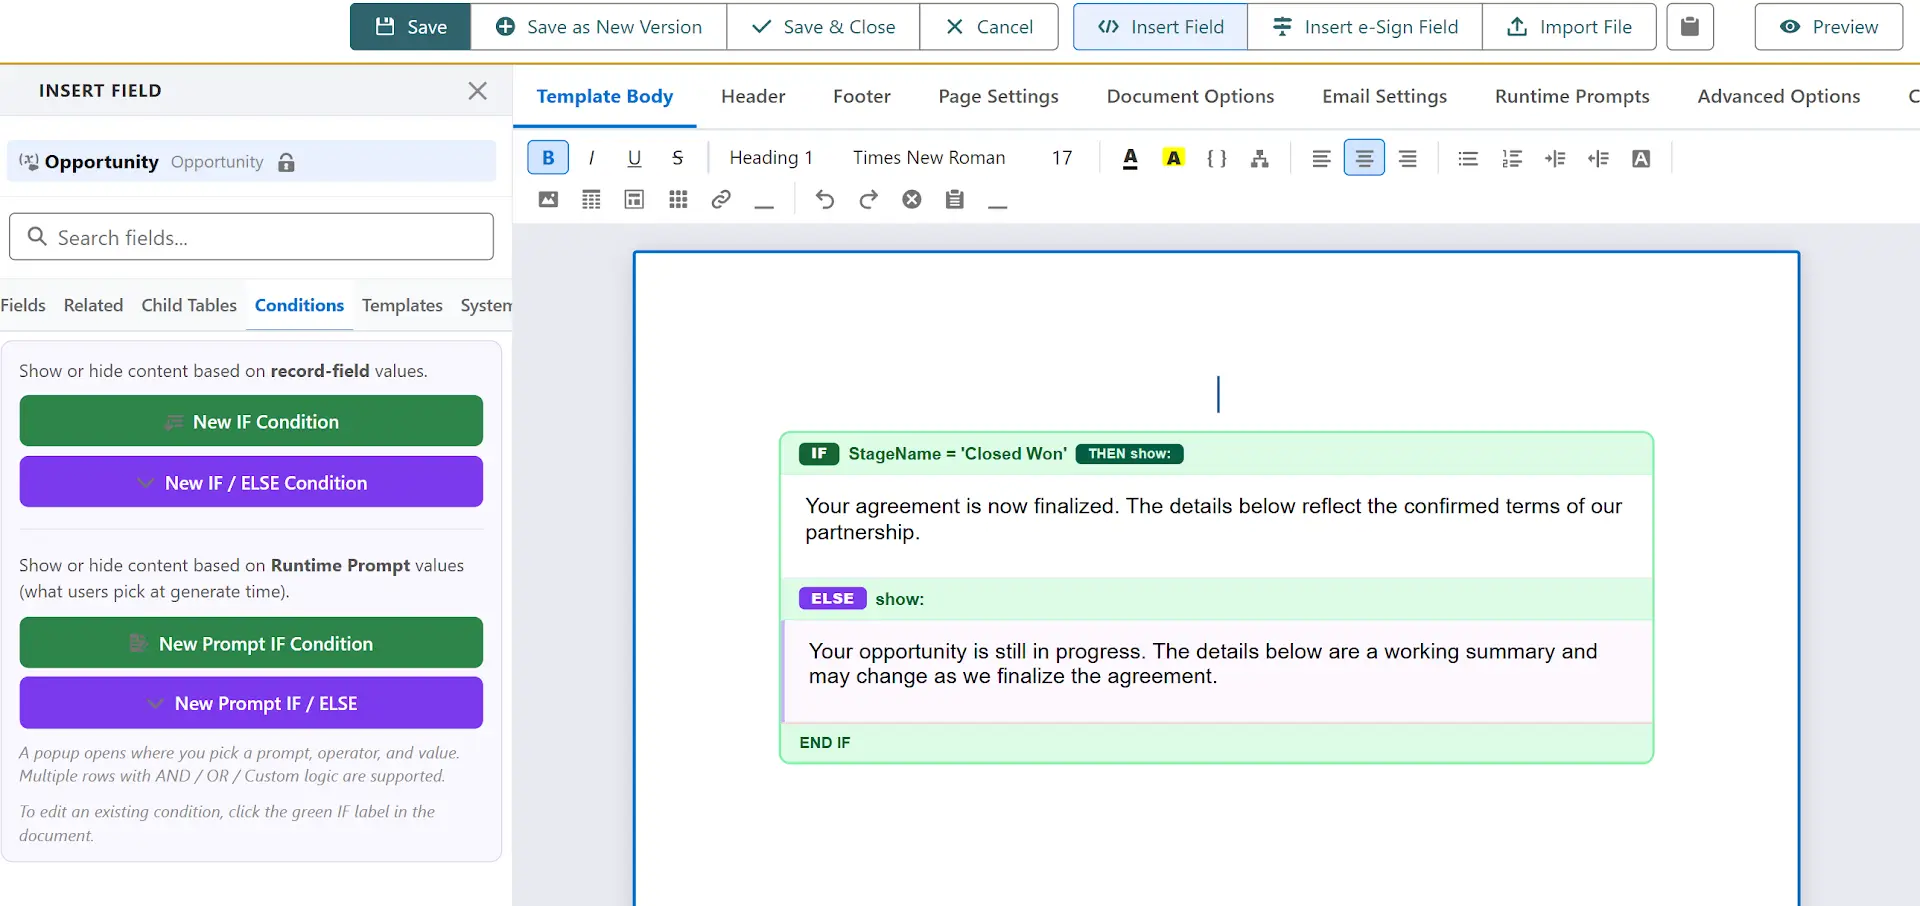The width and height of the screenshot is (1920, 906).
Task: Click the paste clipboard icon in editor toolbar
Action: click(x=955, y=199)
